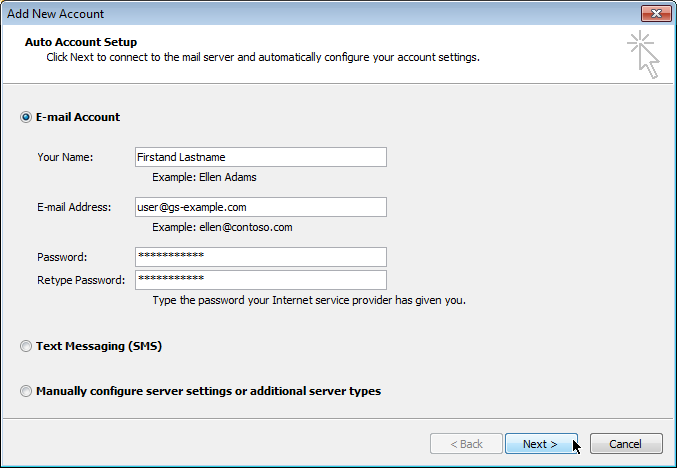Screen dimensions: 677x468
Task: Click the "Example: Ellen Adams" hint text
Action: click(x=204, y=177)
